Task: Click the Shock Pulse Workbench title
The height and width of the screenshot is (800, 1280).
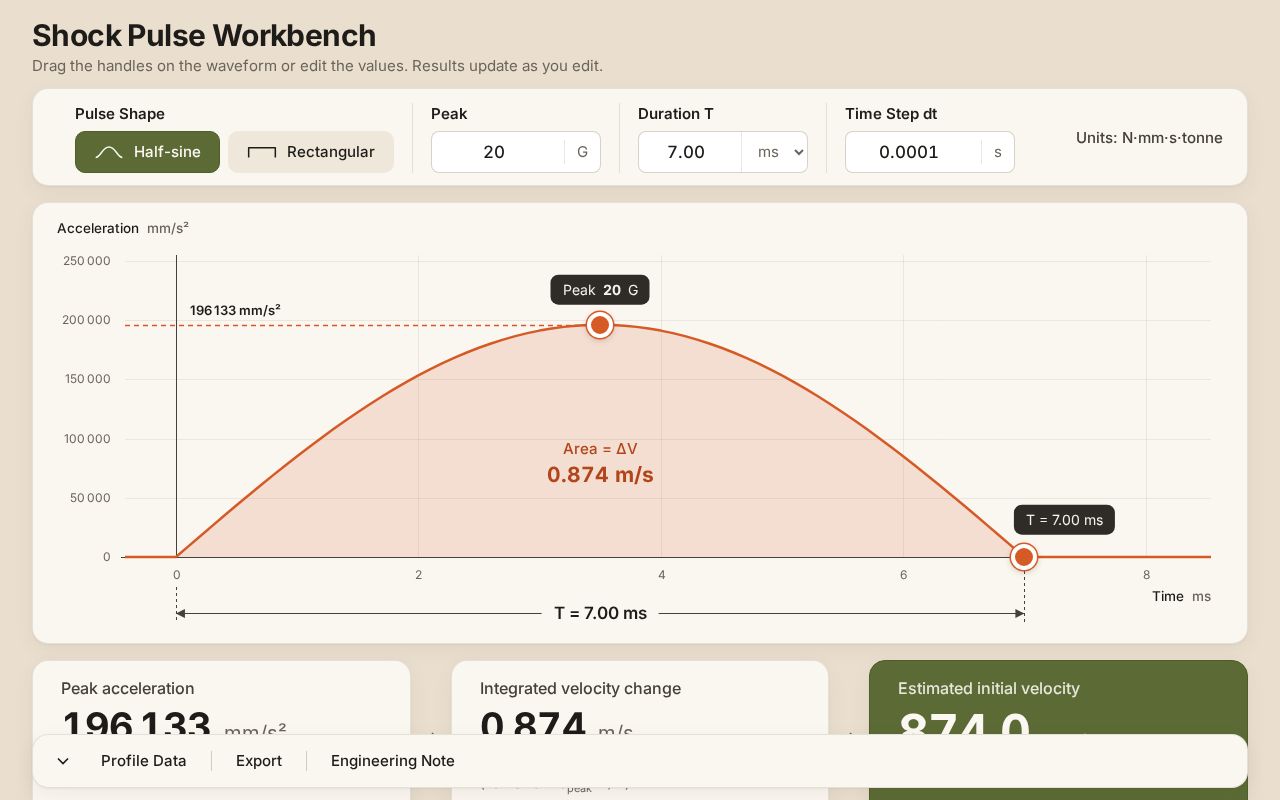Action: [x=204, y=35]
